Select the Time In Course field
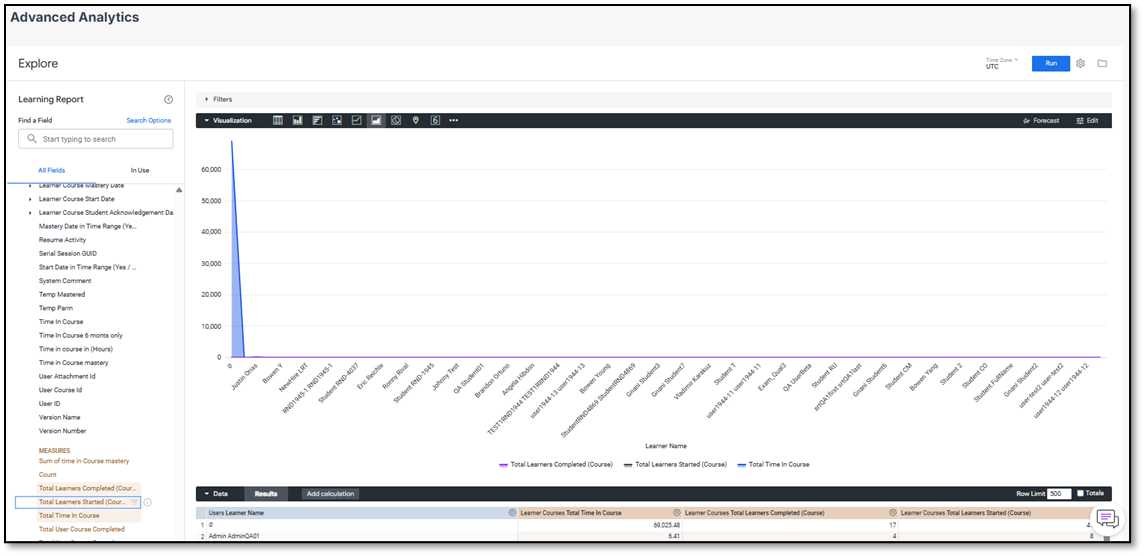 [61, 322]
